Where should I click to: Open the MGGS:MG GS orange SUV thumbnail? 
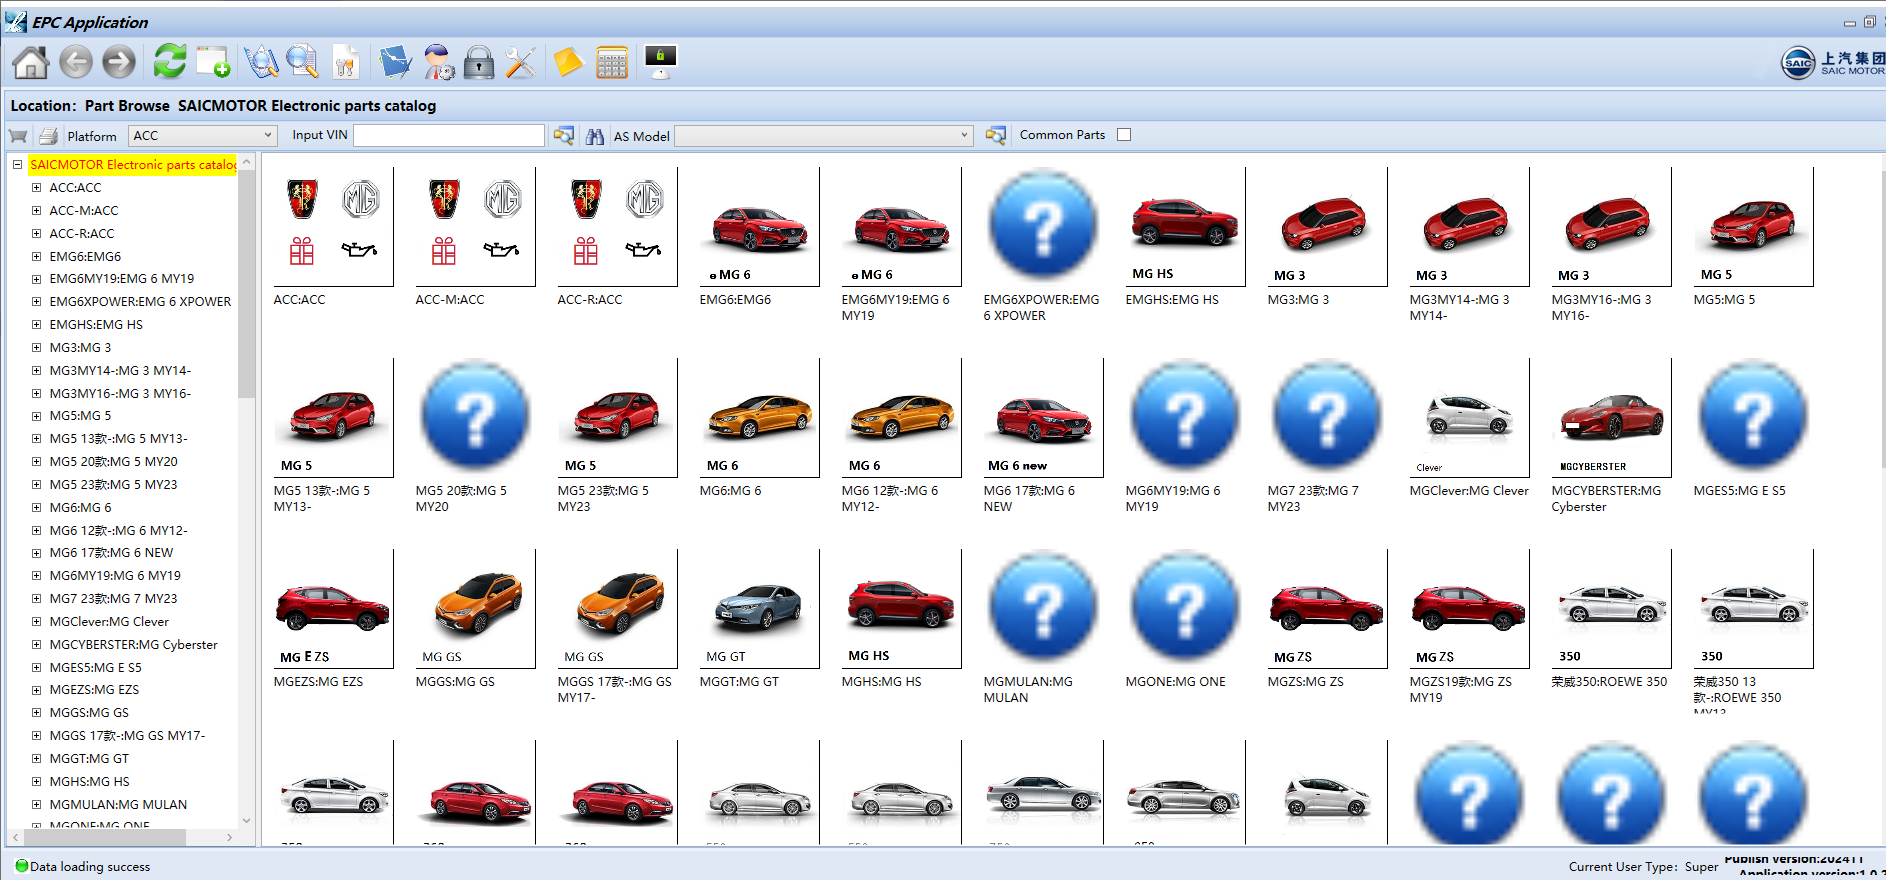[475, 609]
